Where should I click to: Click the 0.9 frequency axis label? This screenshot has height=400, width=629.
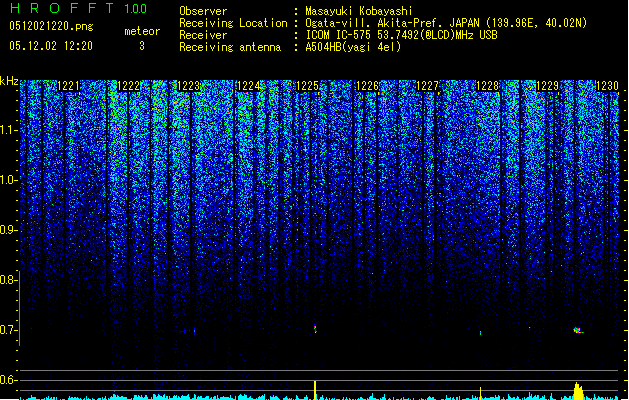tap(8, 230)
